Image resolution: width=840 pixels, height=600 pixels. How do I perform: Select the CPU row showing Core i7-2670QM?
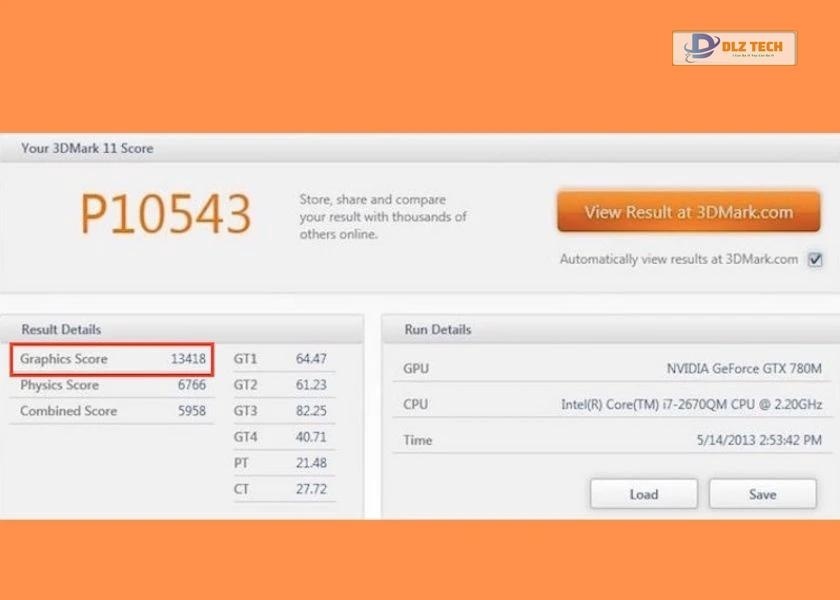611,405
